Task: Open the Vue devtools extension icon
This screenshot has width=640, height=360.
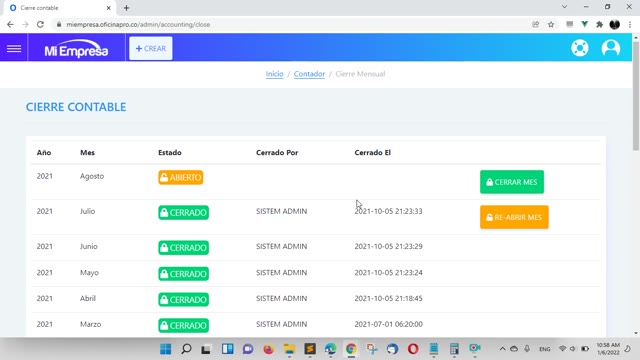Action: [584, 24]
